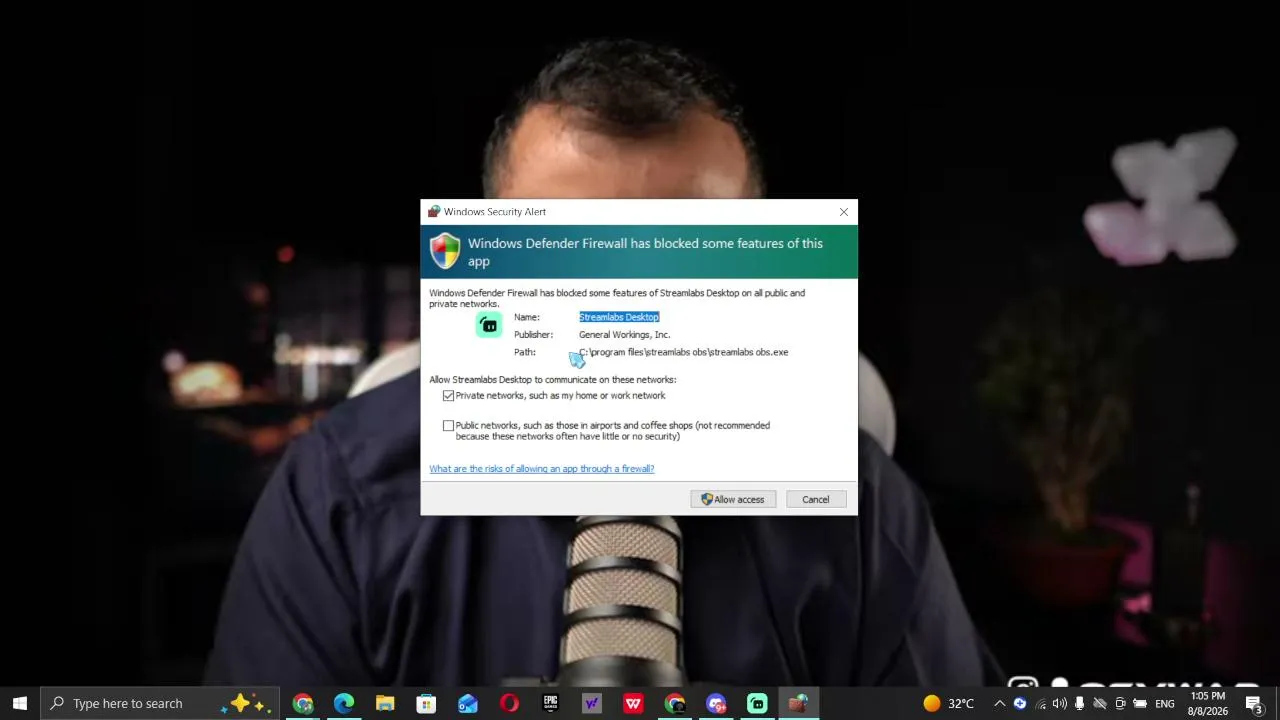This screenshot has width=1280, height=720.
Task: Open the Discord icon in the taskbar
Action: (716, 703)
